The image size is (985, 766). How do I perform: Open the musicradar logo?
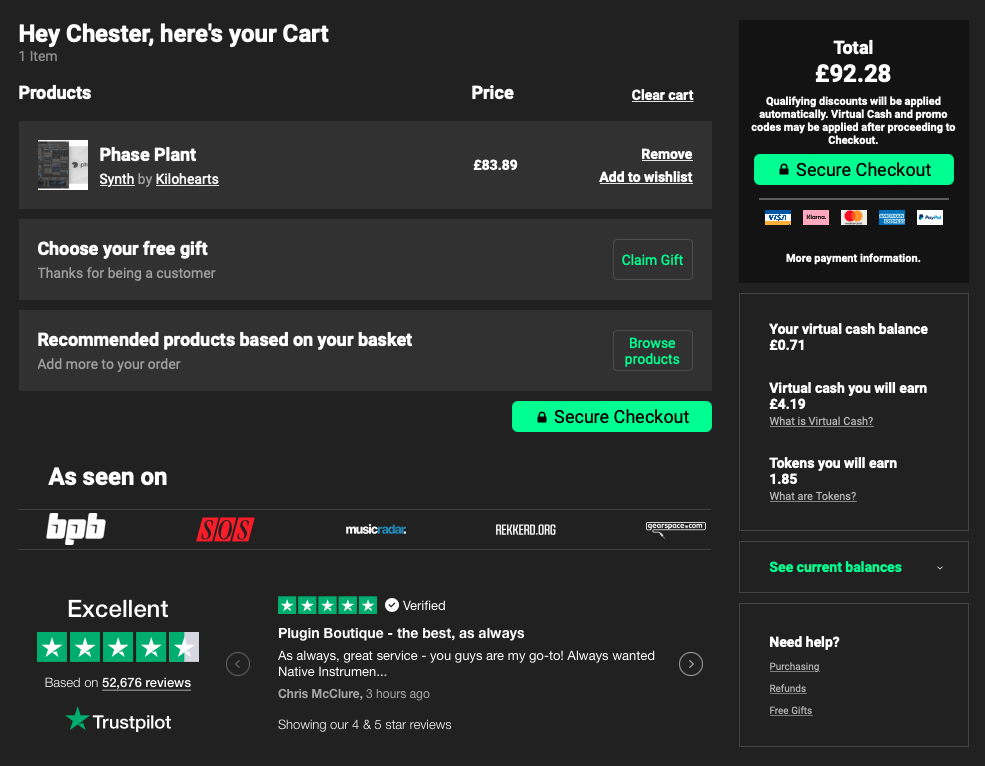[x=376, y=530]
